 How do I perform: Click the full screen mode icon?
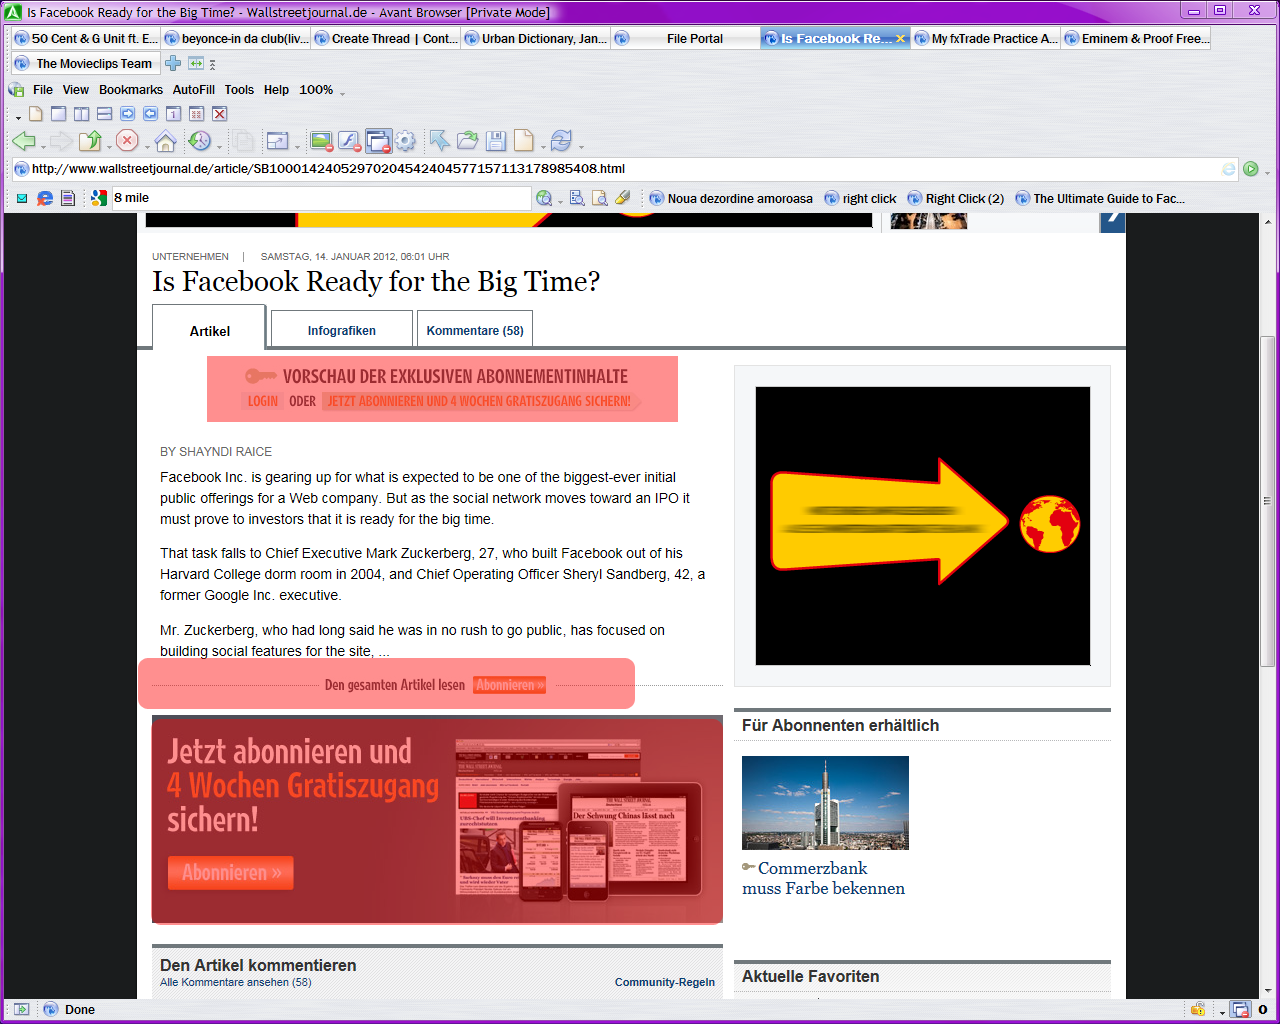[277, 141]
